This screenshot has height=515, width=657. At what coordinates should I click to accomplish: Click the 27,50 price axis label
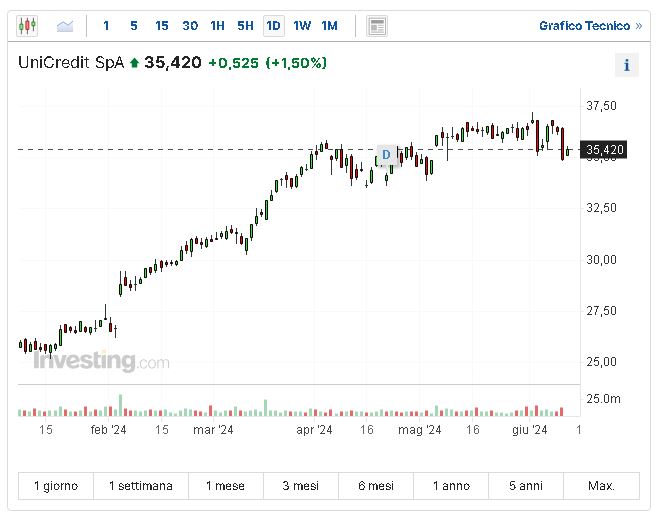point(601,311)
